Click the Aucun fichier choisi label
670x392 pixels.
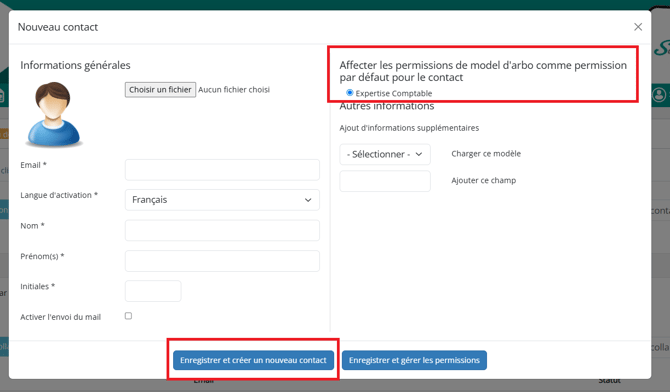(x=234, y=90)
